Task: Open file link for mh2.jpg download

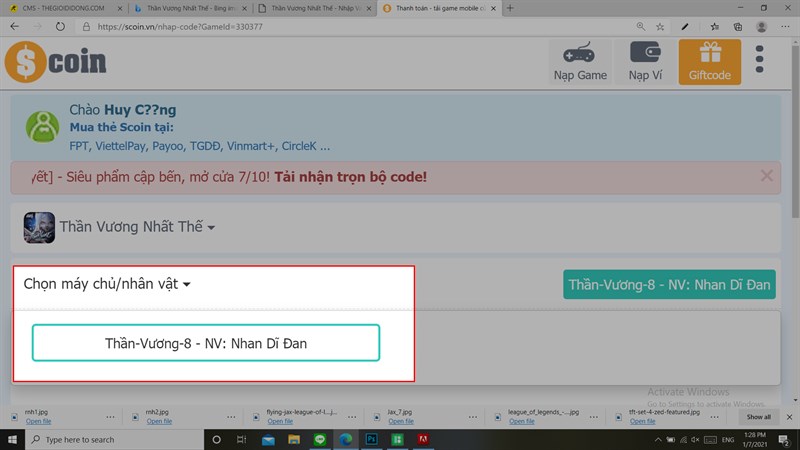Action: tap(159, 421)
